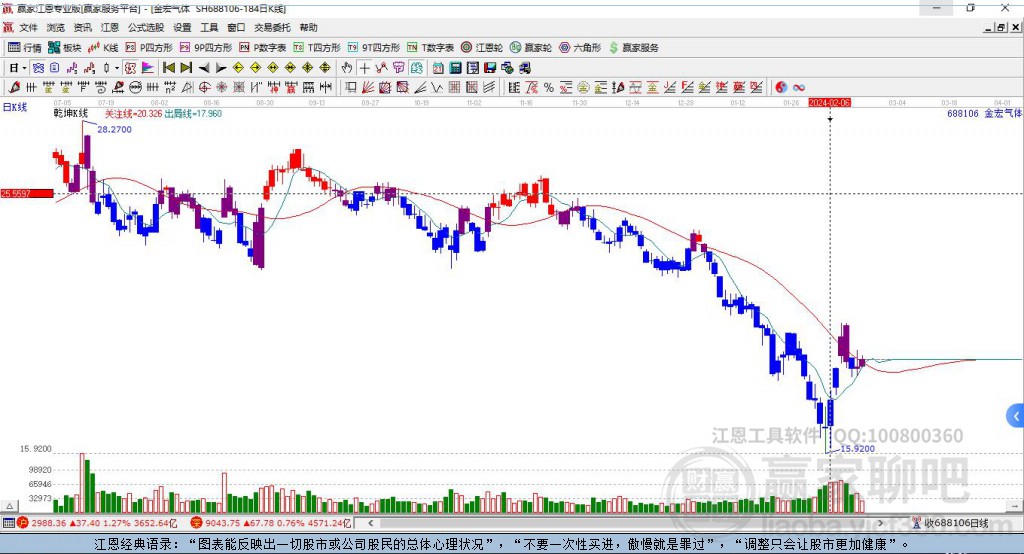Open the 资讯 menu
The height and width of the screenshot is (554, 1024).
point(82,27)
